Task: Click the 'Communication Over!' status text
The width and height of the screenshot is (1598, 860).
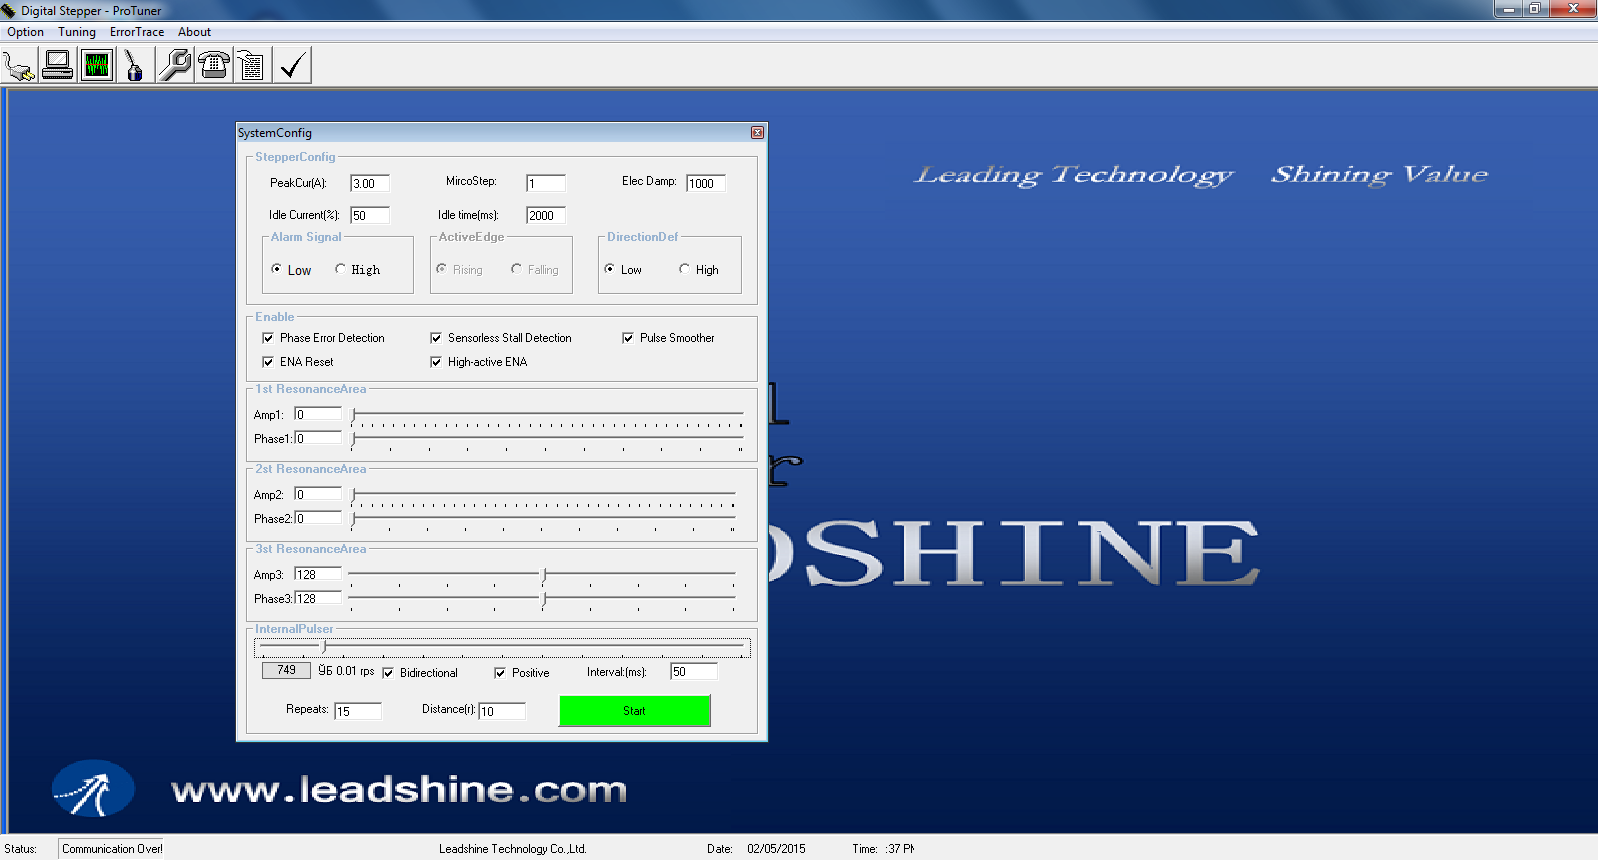Action: pos(112,849)
